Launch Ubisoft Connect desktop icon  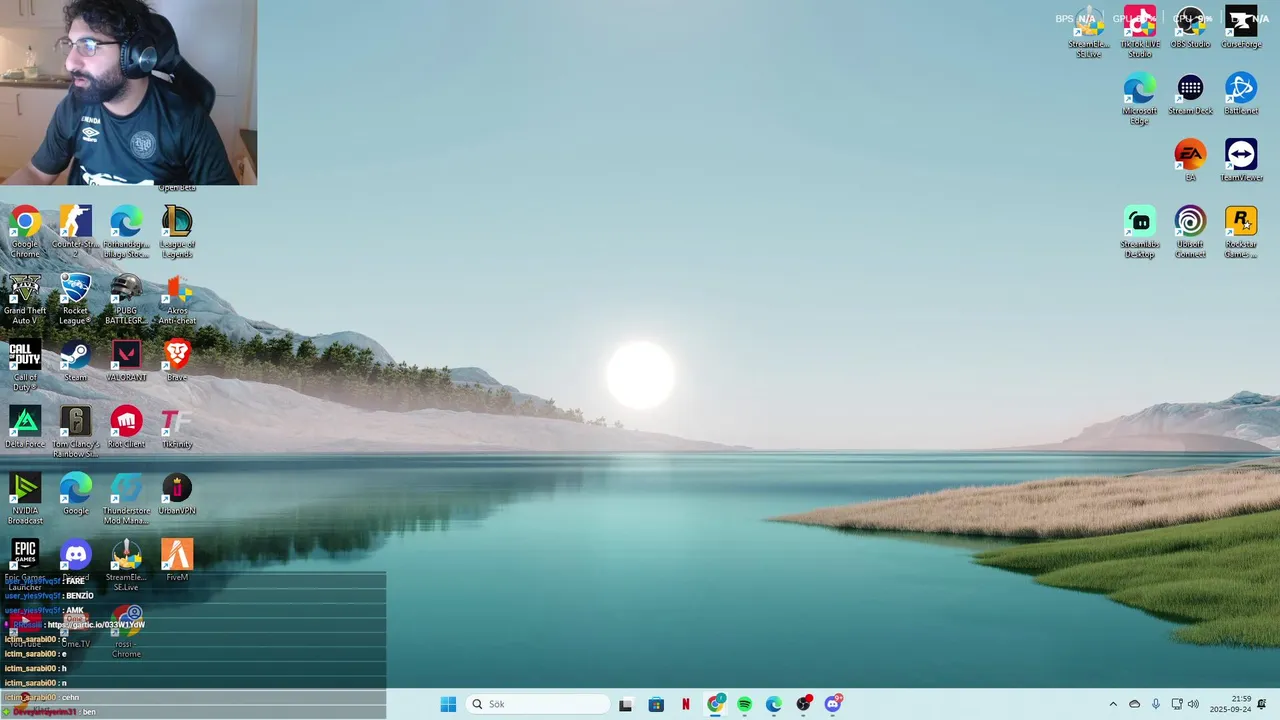[1190, 232]
